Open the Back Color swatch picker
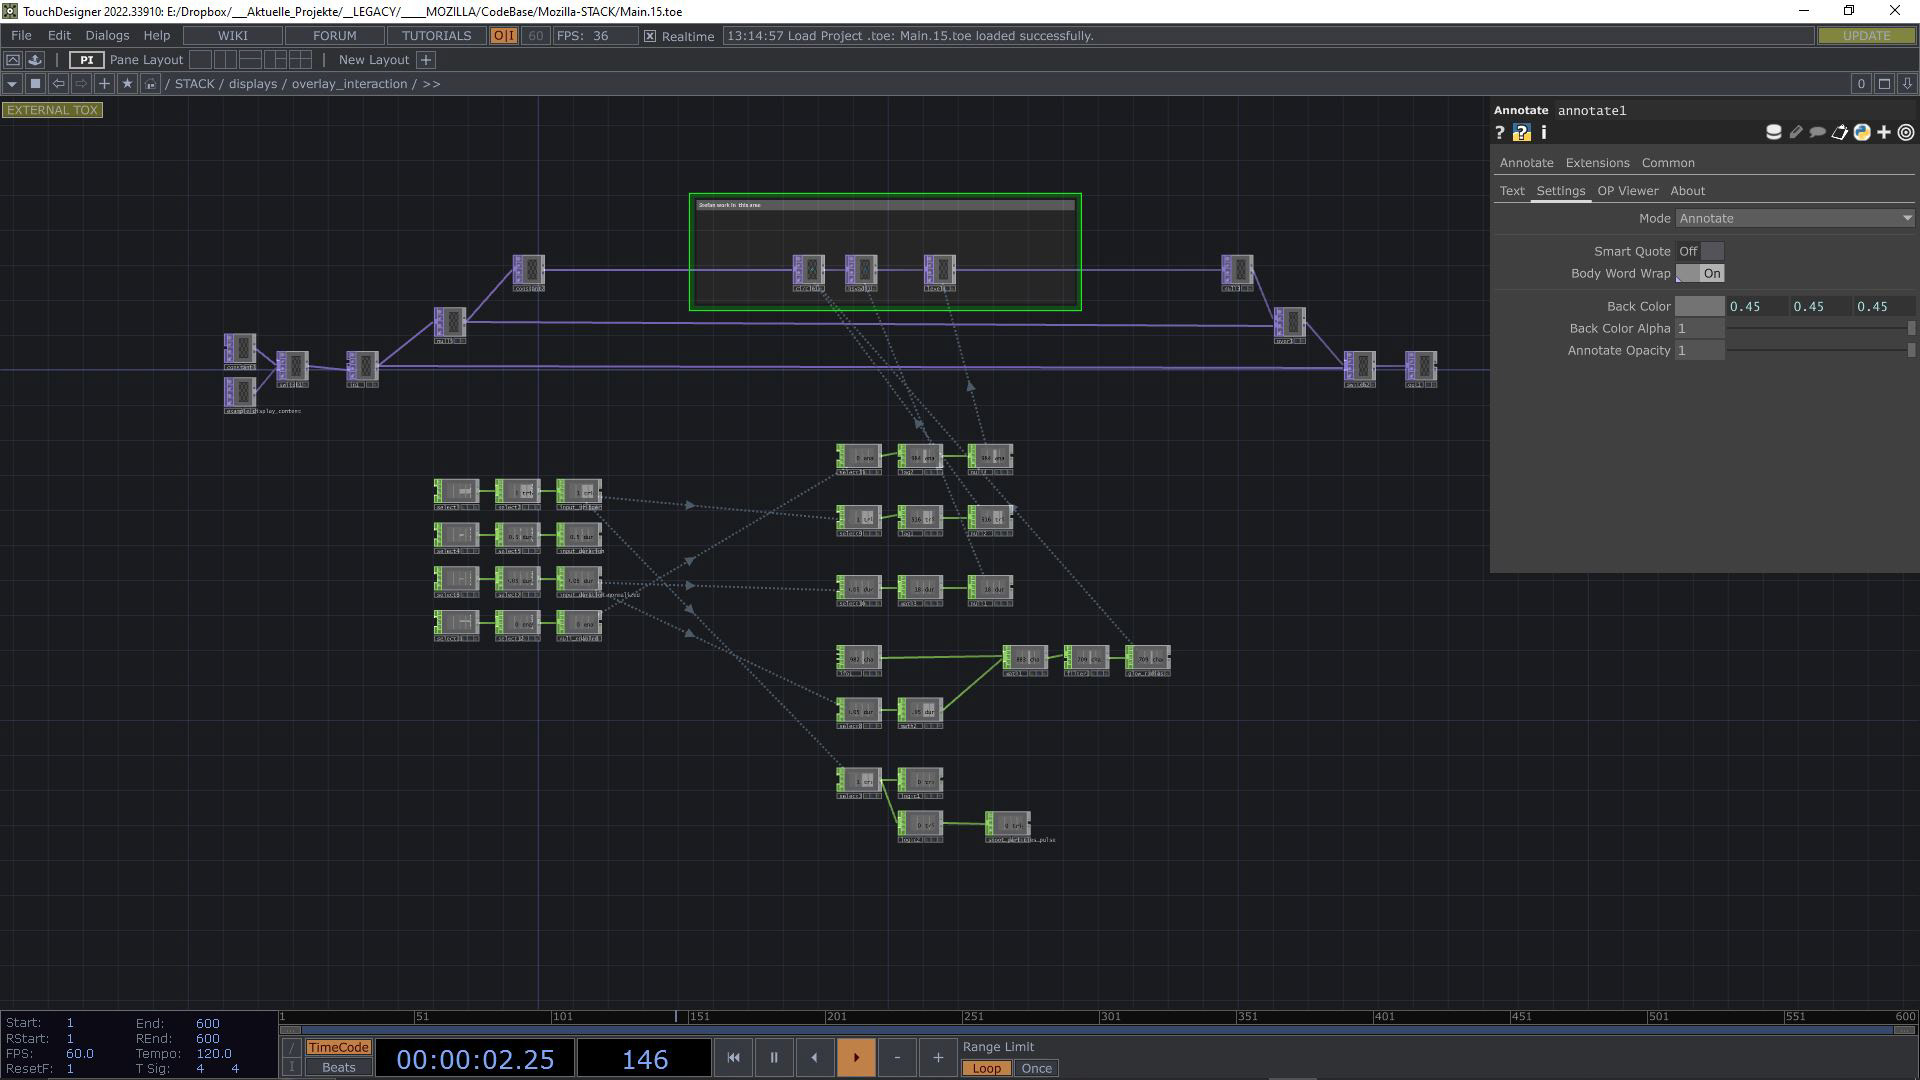The width and height of the screenshot is (1920, 1080). click(x=1699, y=306)
